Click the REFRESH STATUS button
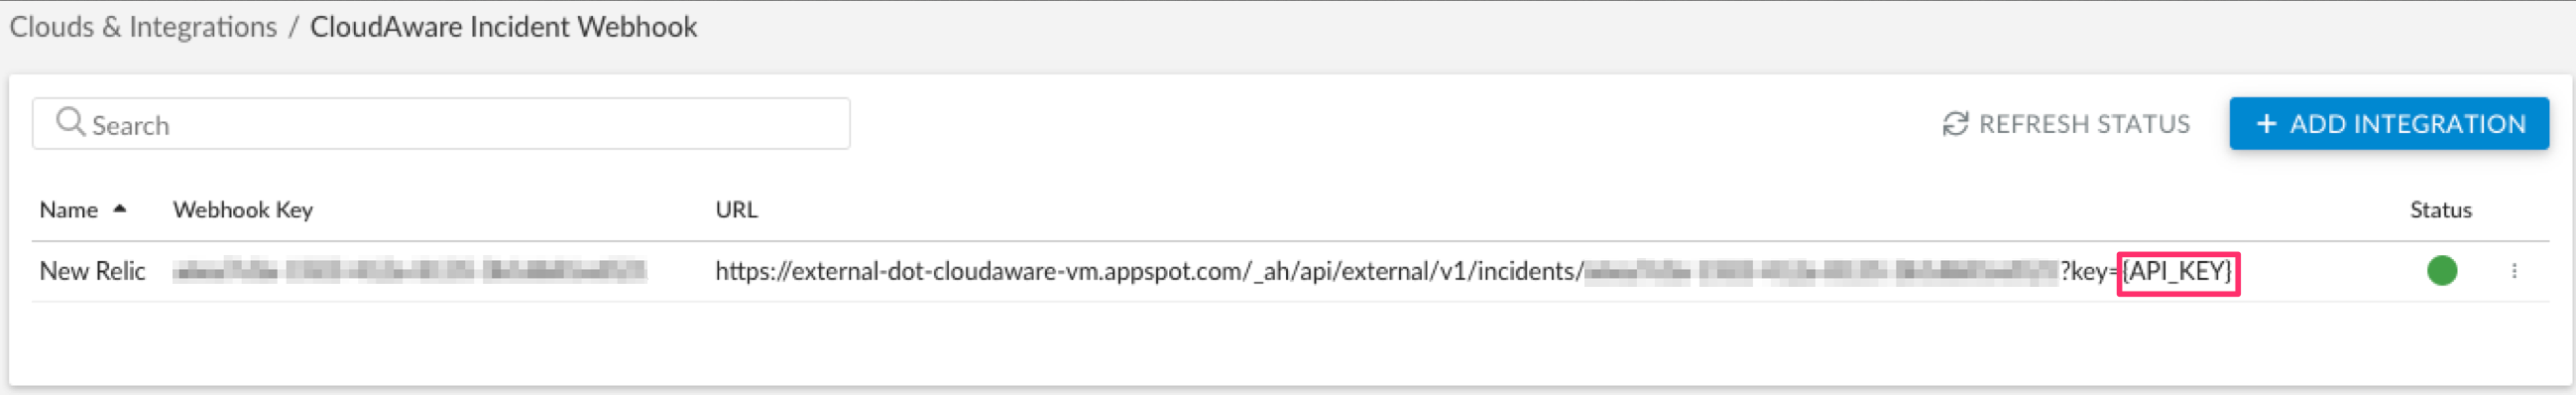The image size is (2576, 395). (2066, 124)
